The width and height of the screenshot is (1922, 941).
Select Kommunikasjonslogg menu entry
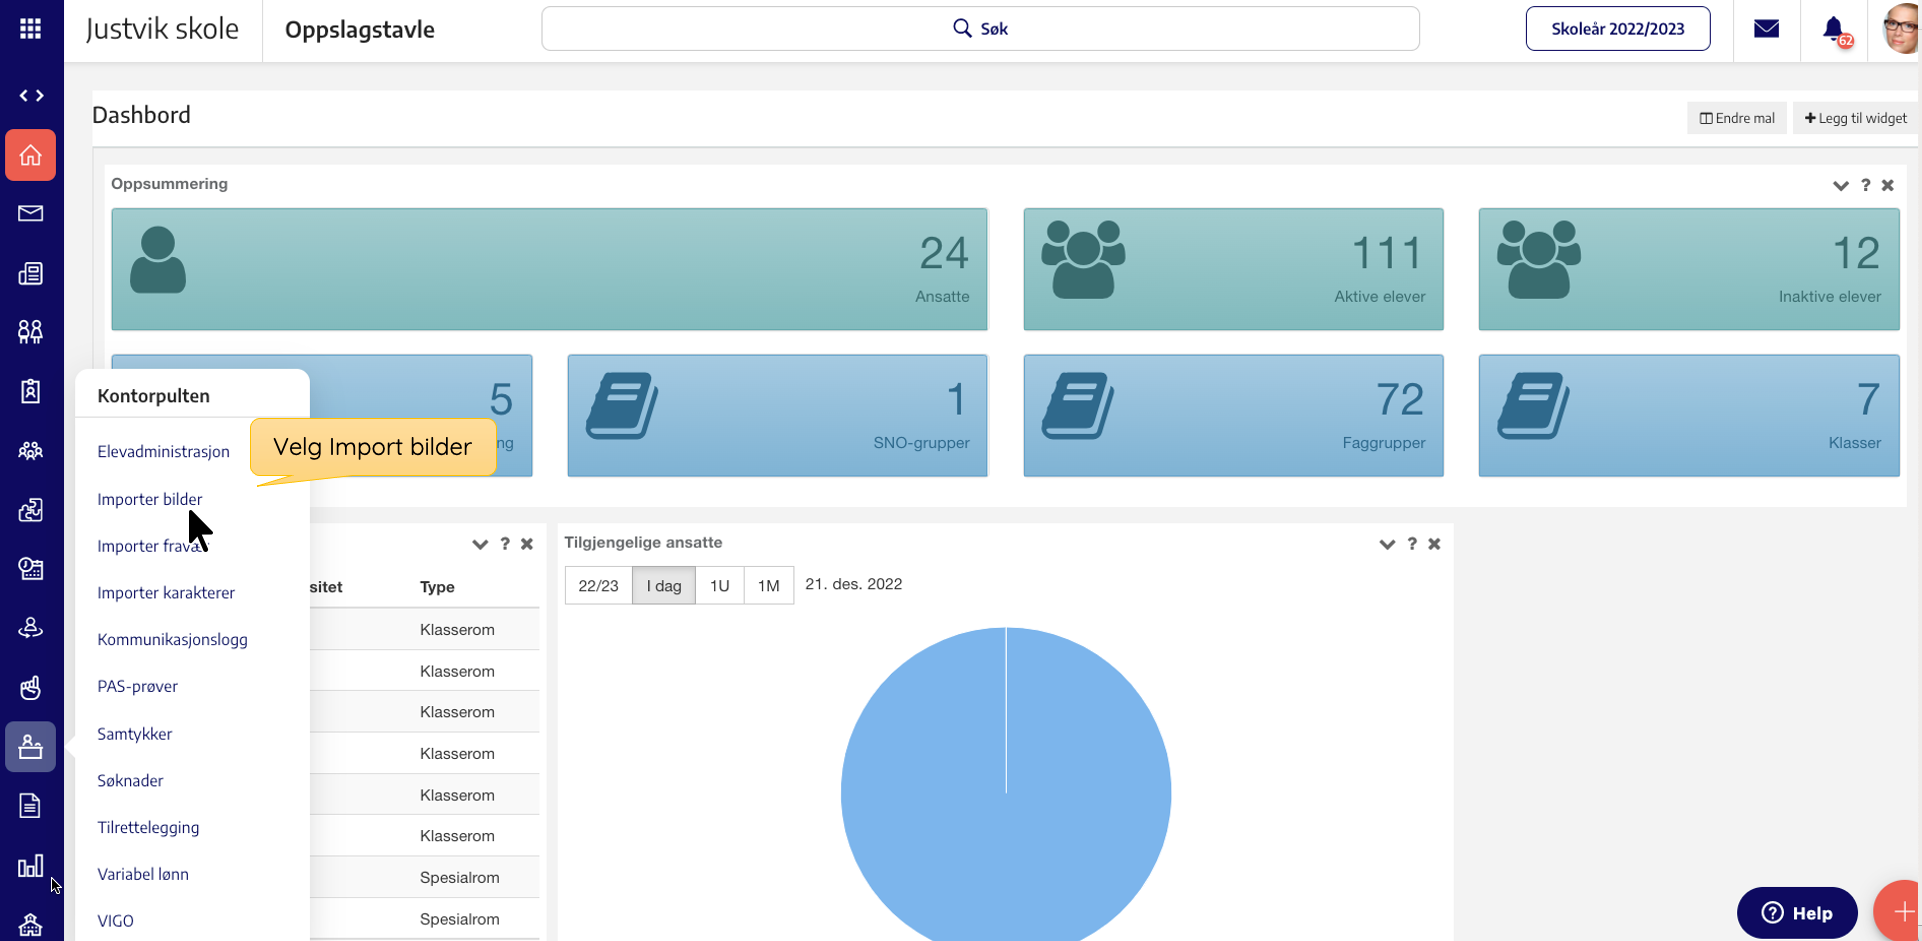click(172, 640)
